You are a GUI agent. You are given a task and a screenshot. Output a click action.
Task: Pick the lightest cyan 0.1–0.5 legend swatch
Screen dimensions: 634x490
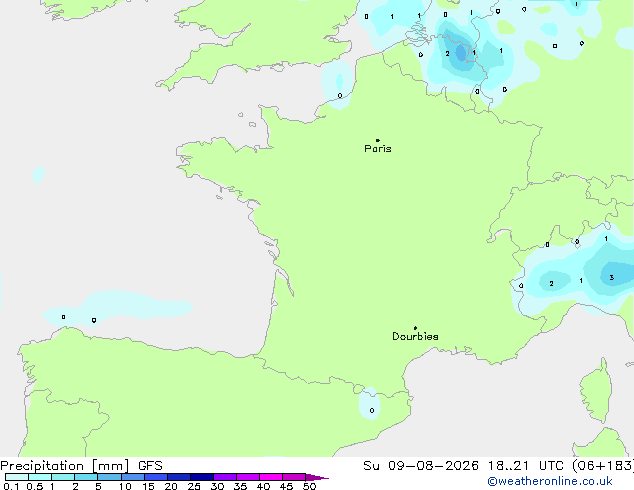(x=17, y=477)
